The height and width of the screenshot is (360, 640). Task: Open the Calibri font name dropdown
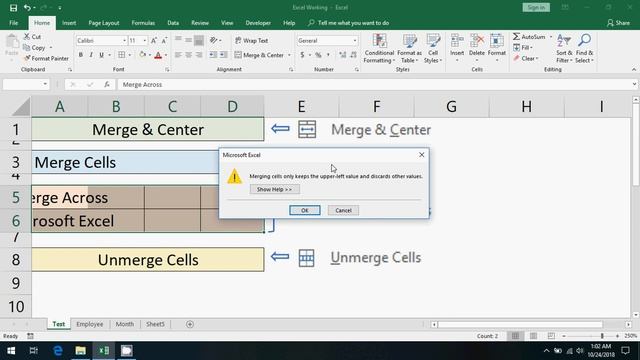124,41
